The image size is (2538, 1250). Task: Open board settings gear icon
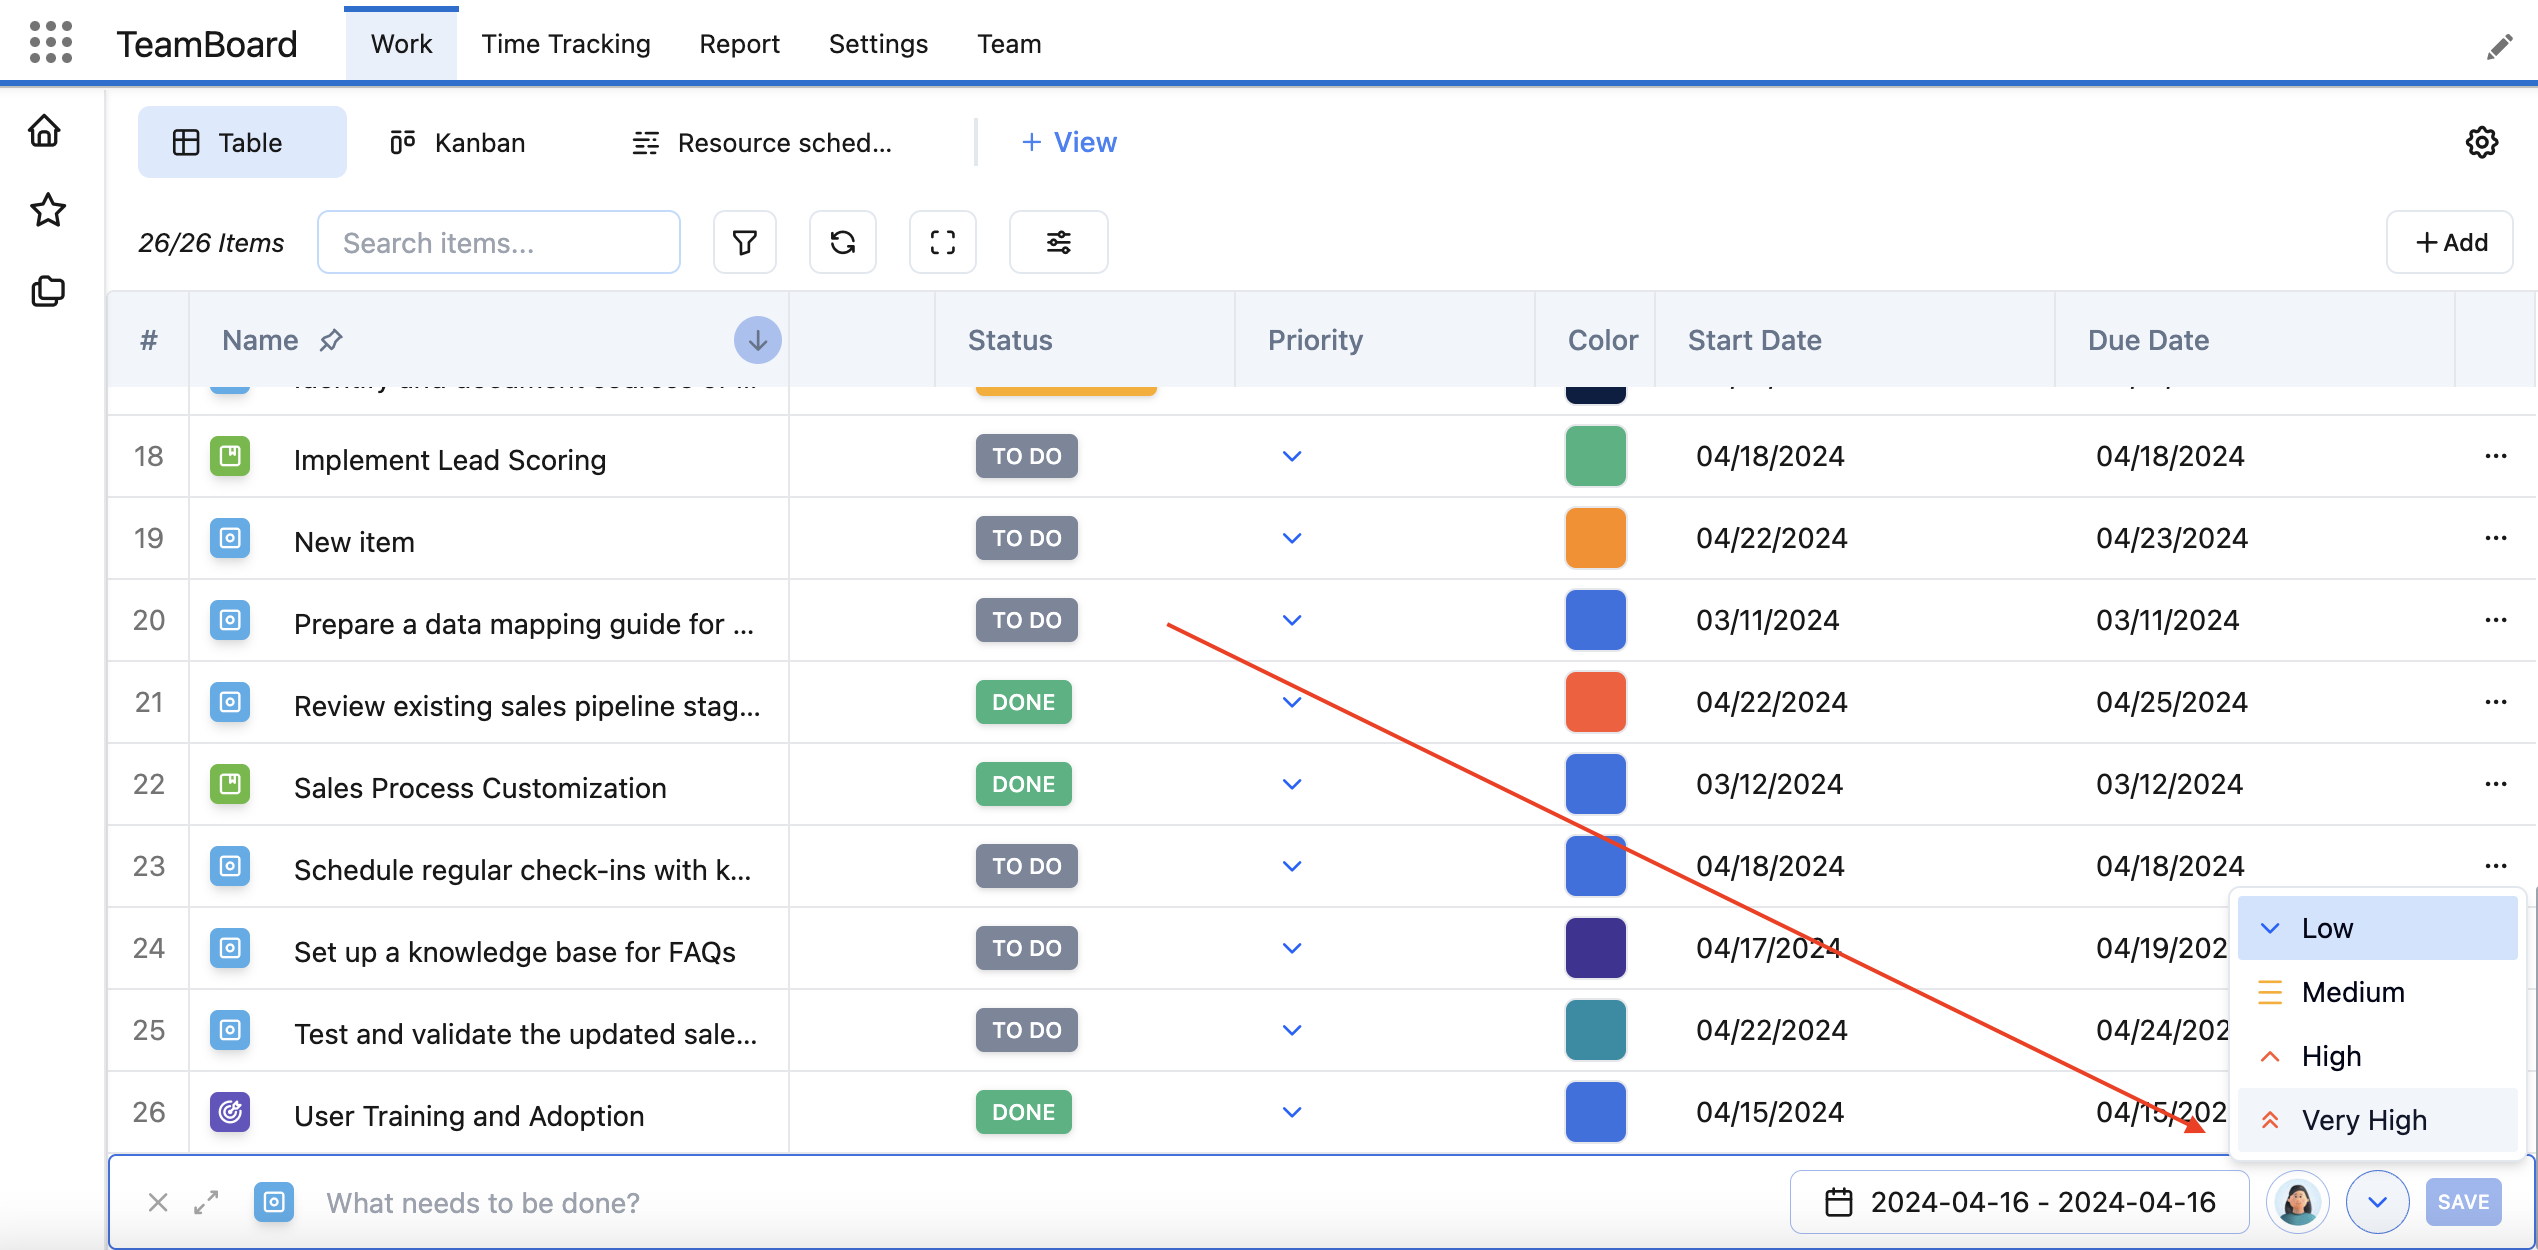[x=2481, y=142]
